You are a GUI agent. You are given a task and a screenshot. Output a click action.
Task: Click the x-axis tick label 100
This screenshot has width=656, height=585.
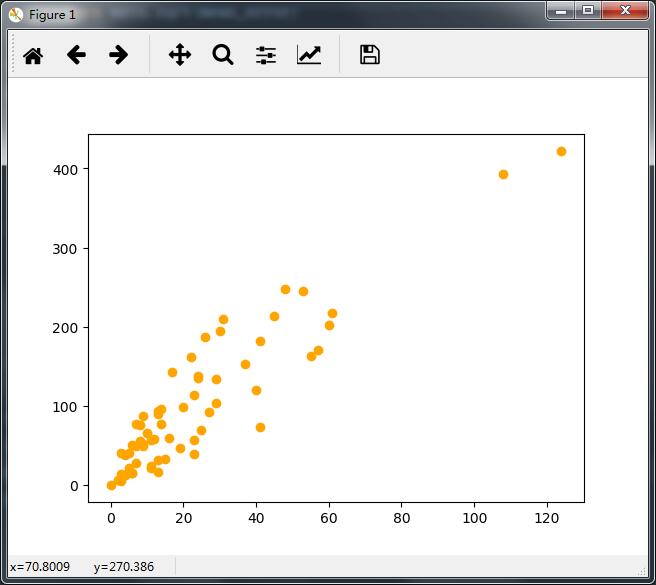pyautogui.click(x=474, y=518)
